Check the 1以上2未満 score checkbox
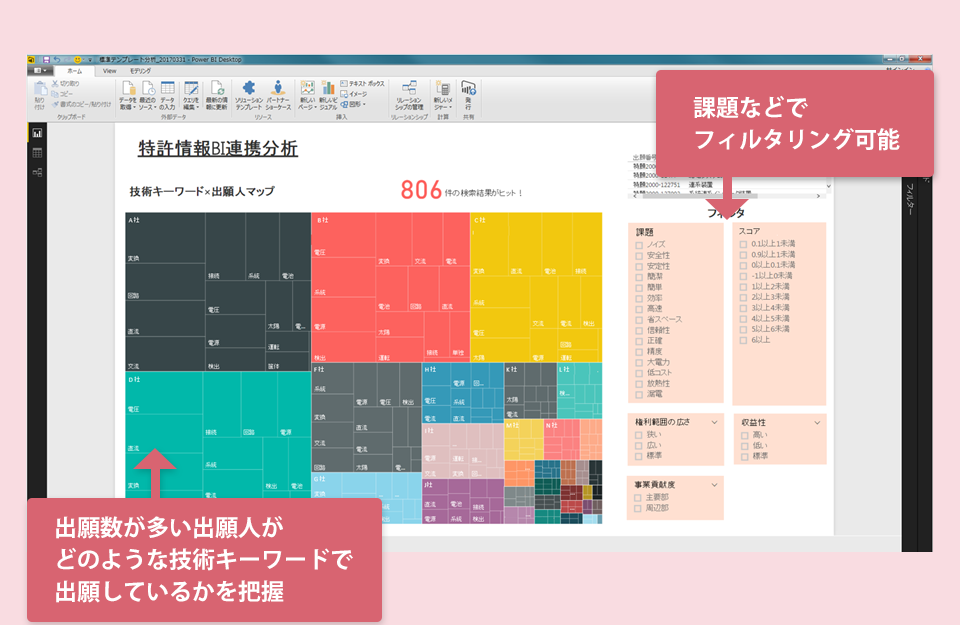The width and height of the screenshot is (960, 625). [x=743, y=286]
